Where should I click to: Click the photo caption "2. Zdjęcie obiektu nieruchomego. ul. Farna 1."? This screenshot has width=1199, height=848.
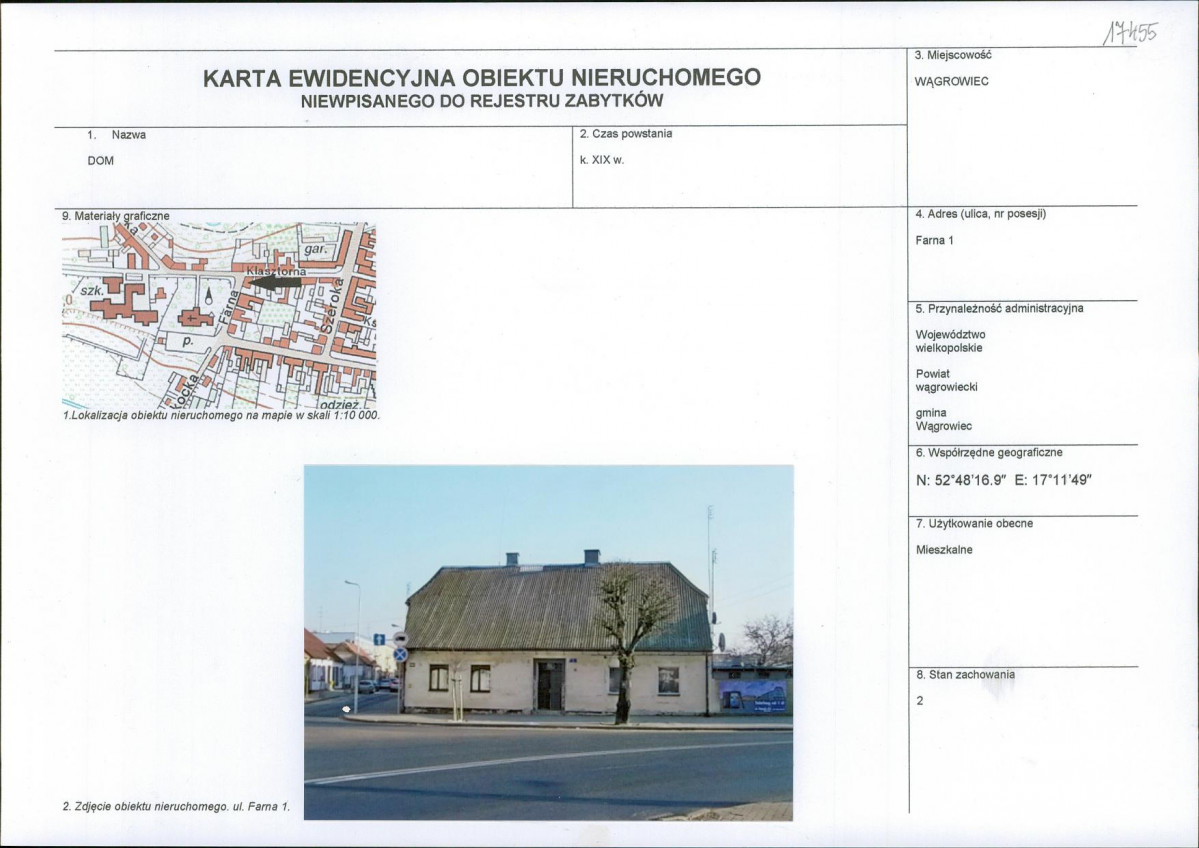coord(177,807)
